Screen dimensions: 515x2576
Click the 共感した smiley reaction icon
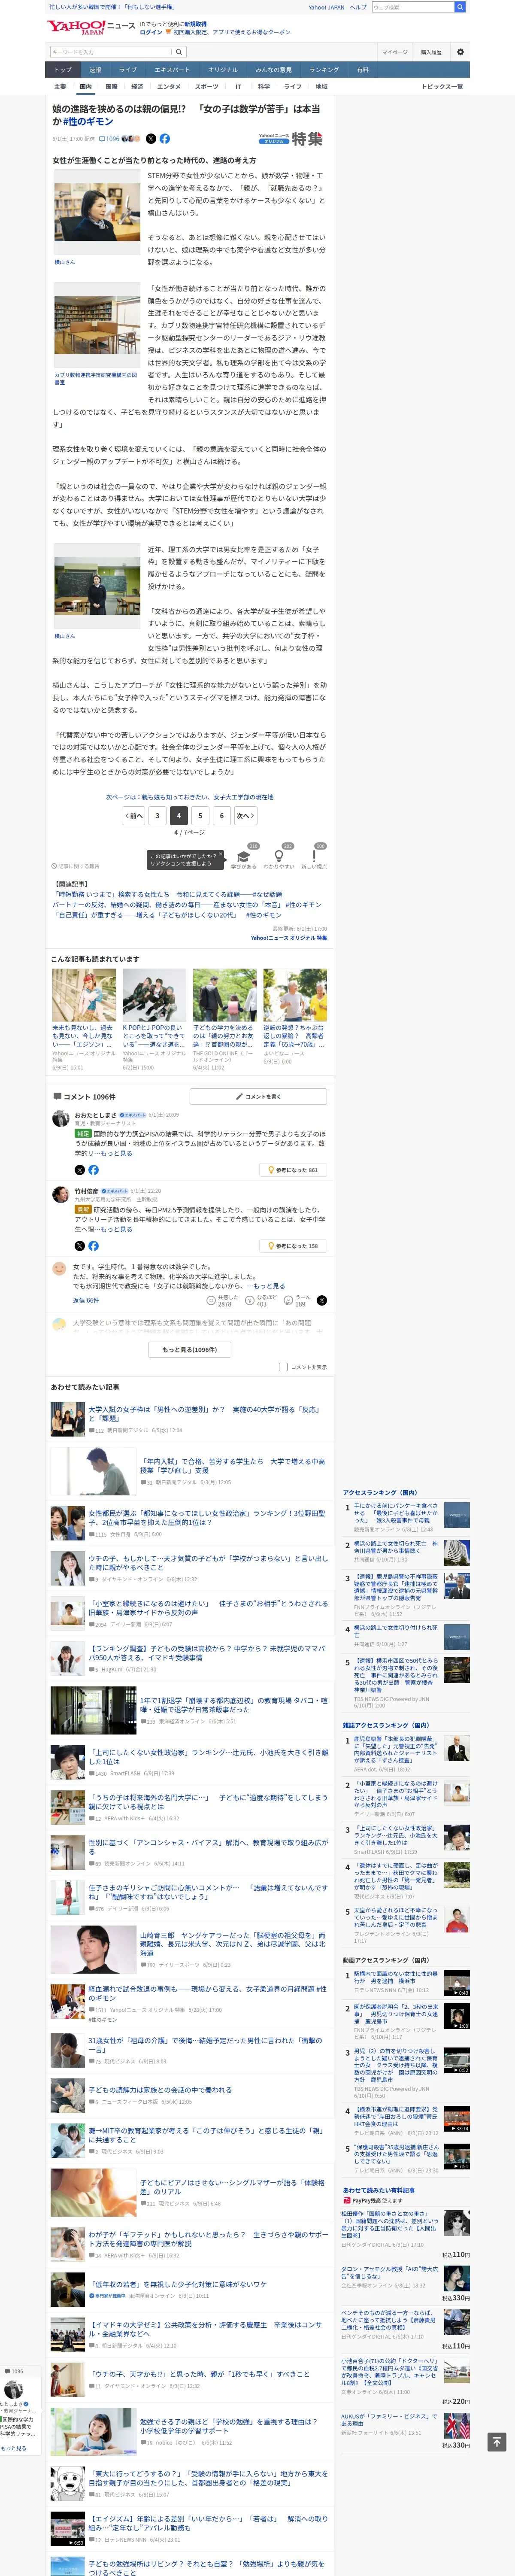pyautogui.click(x=211, y=1301)
